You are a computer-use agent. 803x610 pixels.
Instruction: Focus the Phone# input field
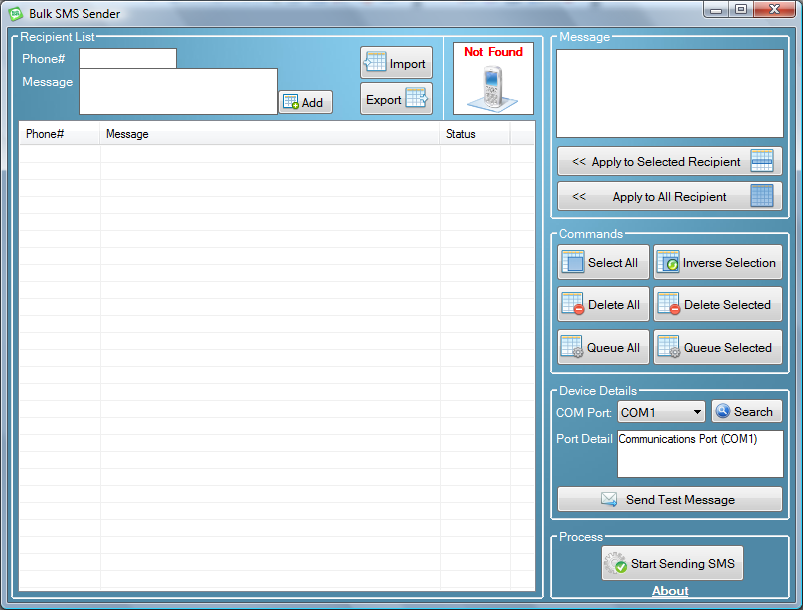(x=128, y=58)
